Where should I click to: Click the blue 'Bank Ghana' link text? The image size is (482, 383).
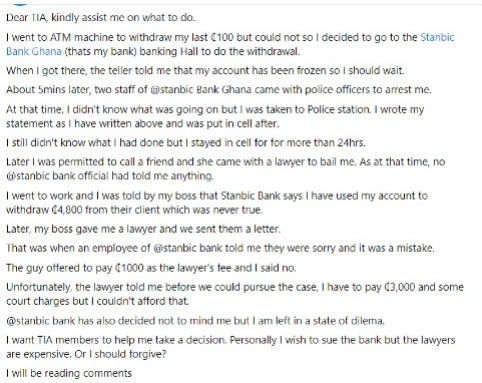34,51
